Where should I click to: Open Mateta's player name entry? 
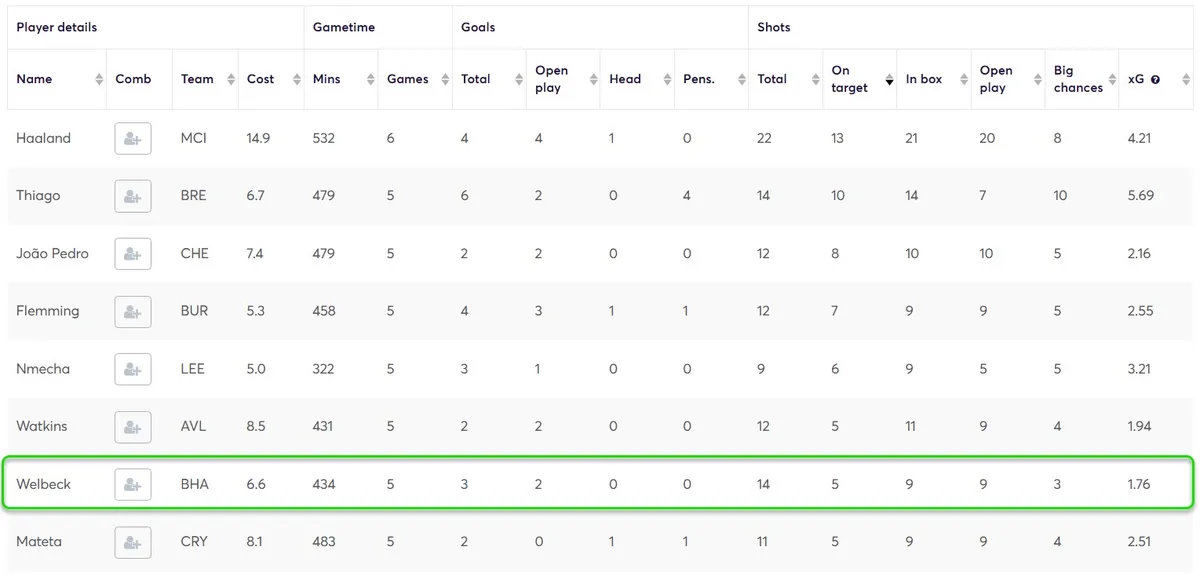point(39,541)
